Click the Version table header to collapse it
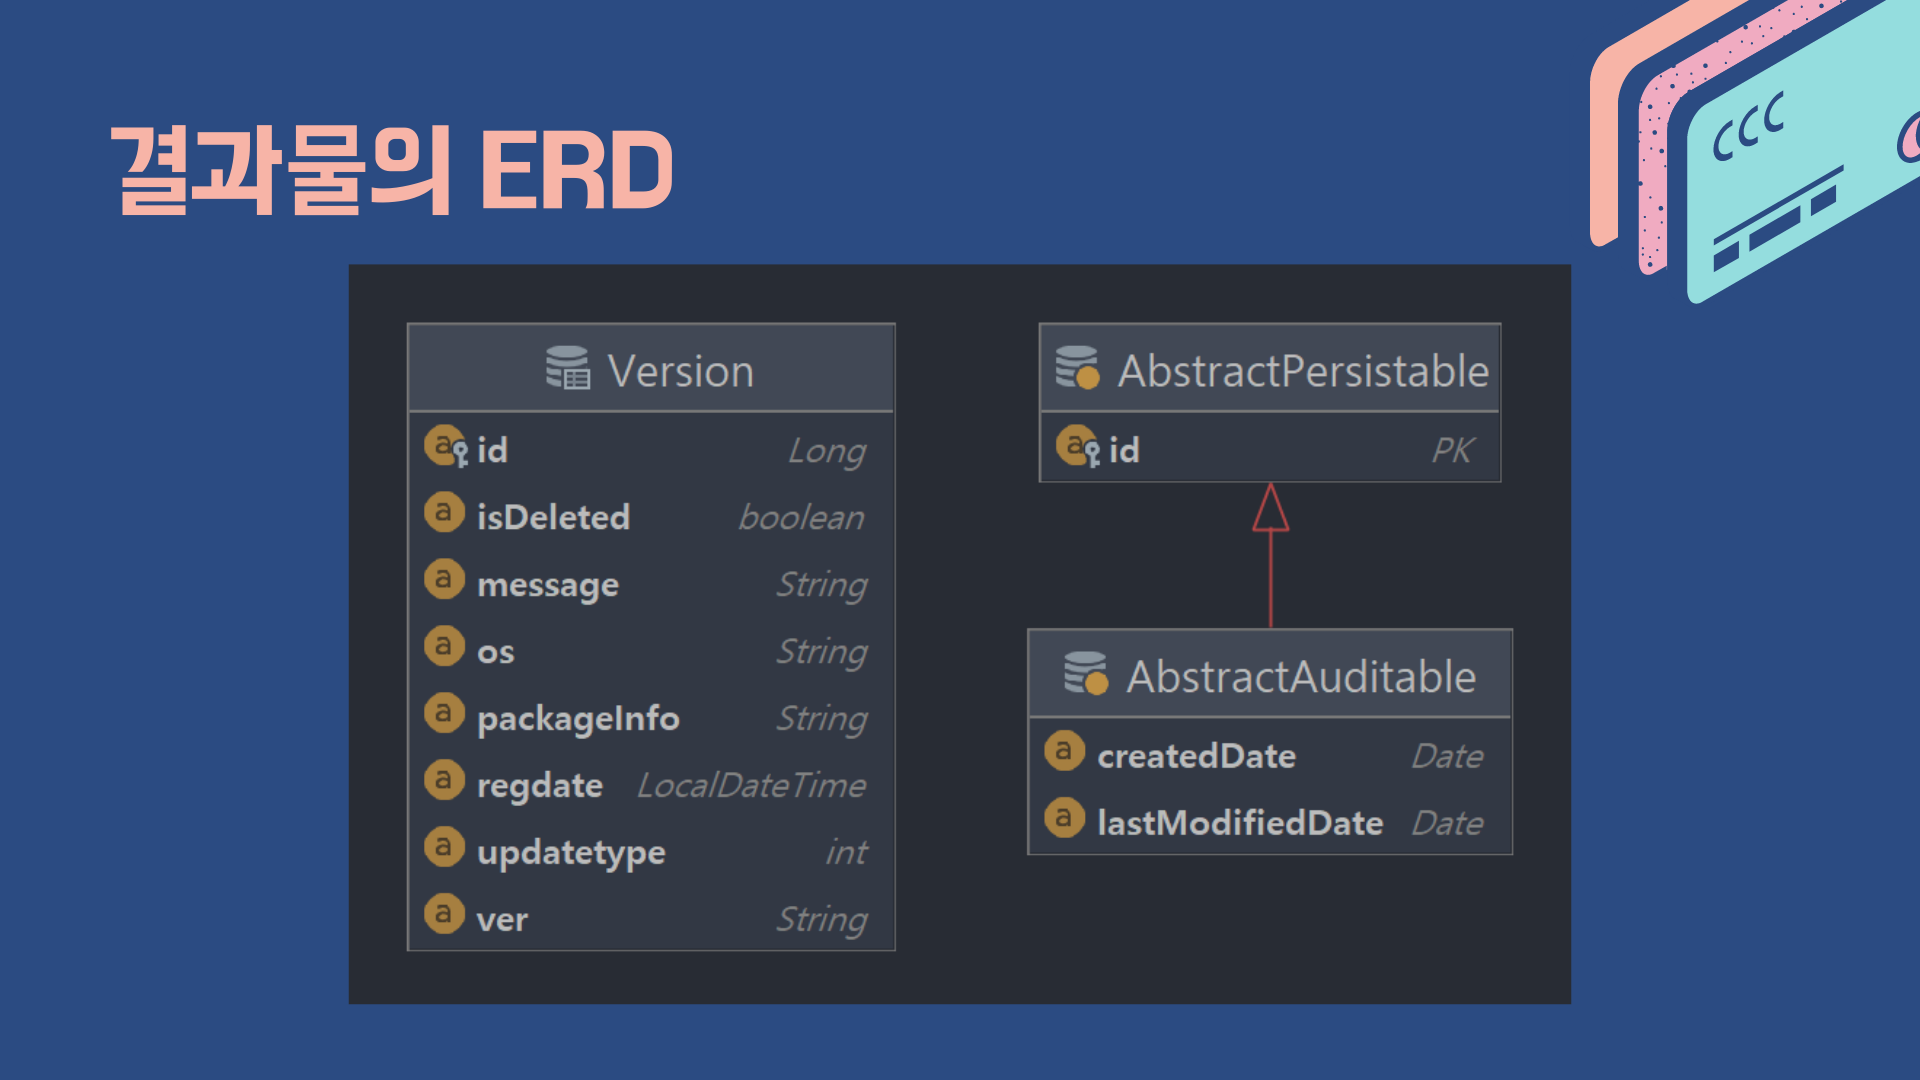Viewport: 1920px width, 1080px height. (682, 369)
